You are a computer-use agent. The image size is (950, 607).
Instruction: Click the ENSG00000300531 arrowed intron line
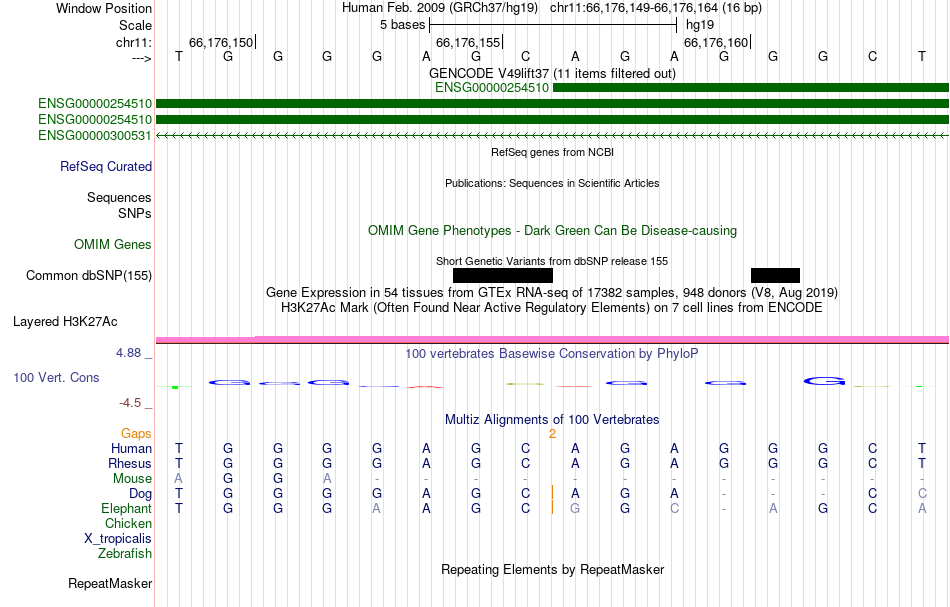tap(553, 136)
